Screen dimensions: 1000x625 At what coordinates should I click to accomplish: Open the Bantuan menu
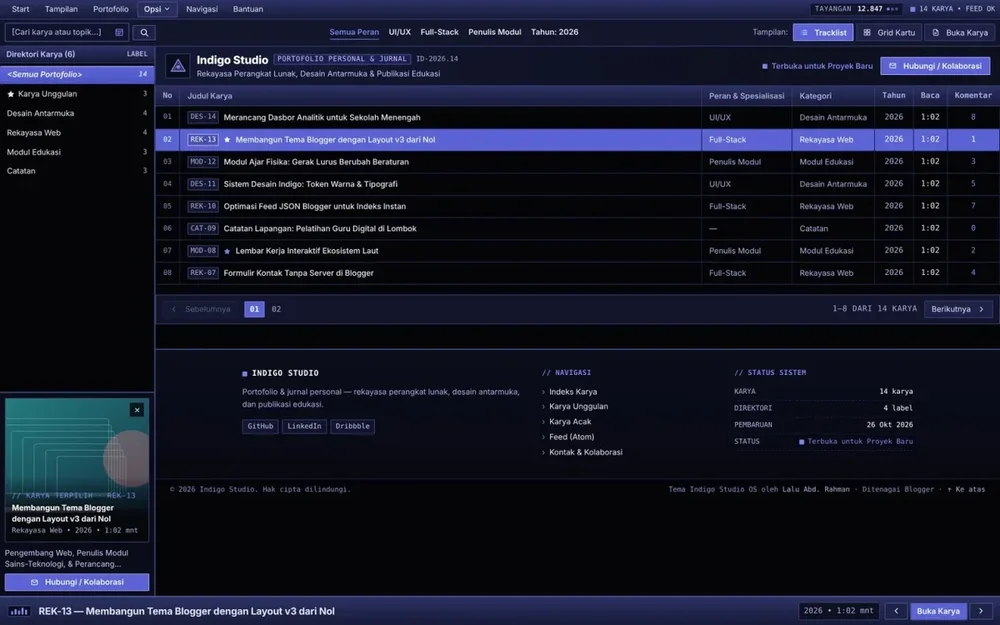(248, 9)
